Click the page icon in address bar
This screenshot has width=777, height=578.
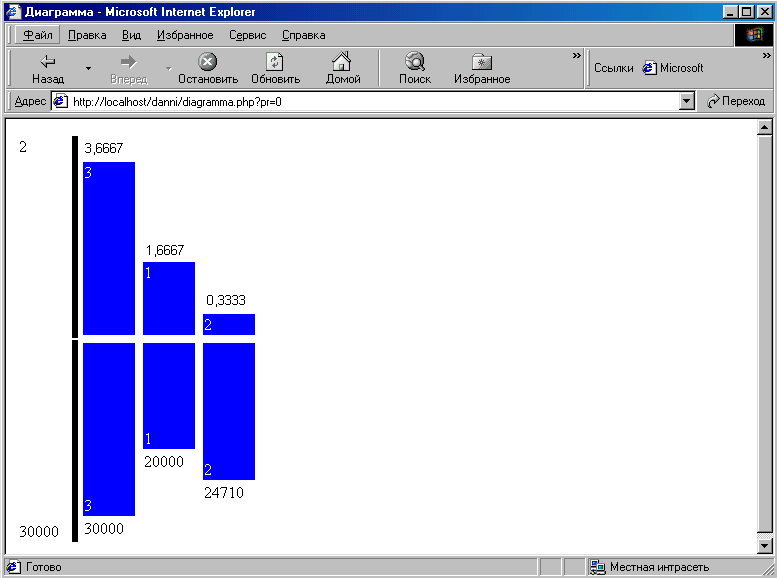[x=60, y=101]
